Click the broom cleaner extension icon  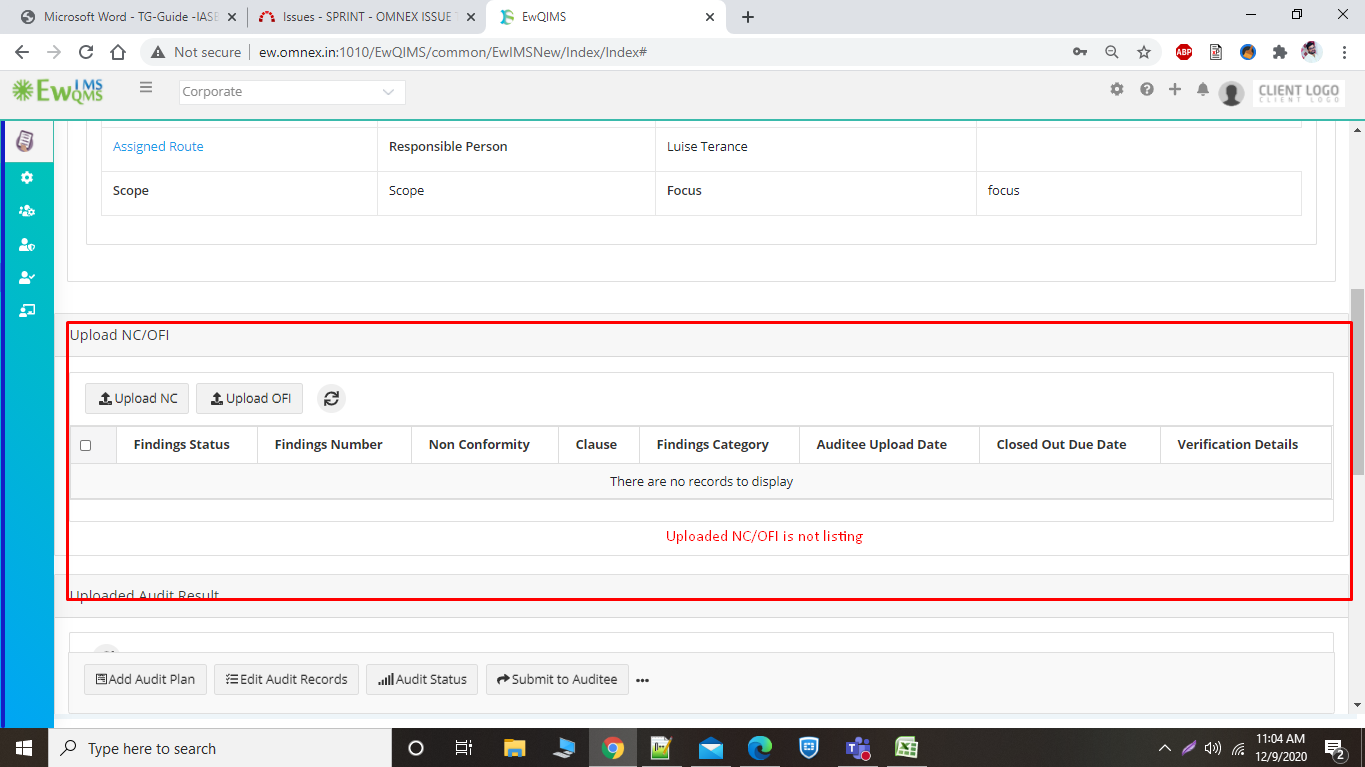pos(1248,52)
